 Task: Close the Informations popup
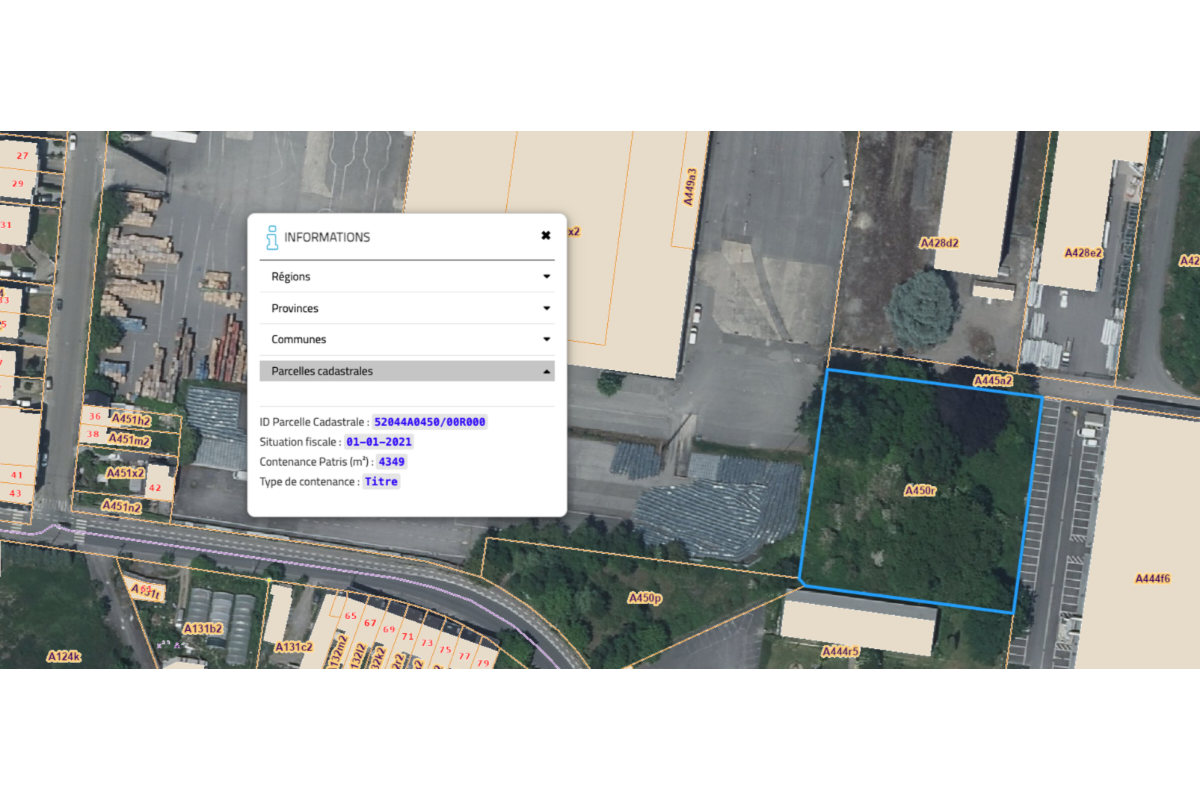tap(545, 236)
